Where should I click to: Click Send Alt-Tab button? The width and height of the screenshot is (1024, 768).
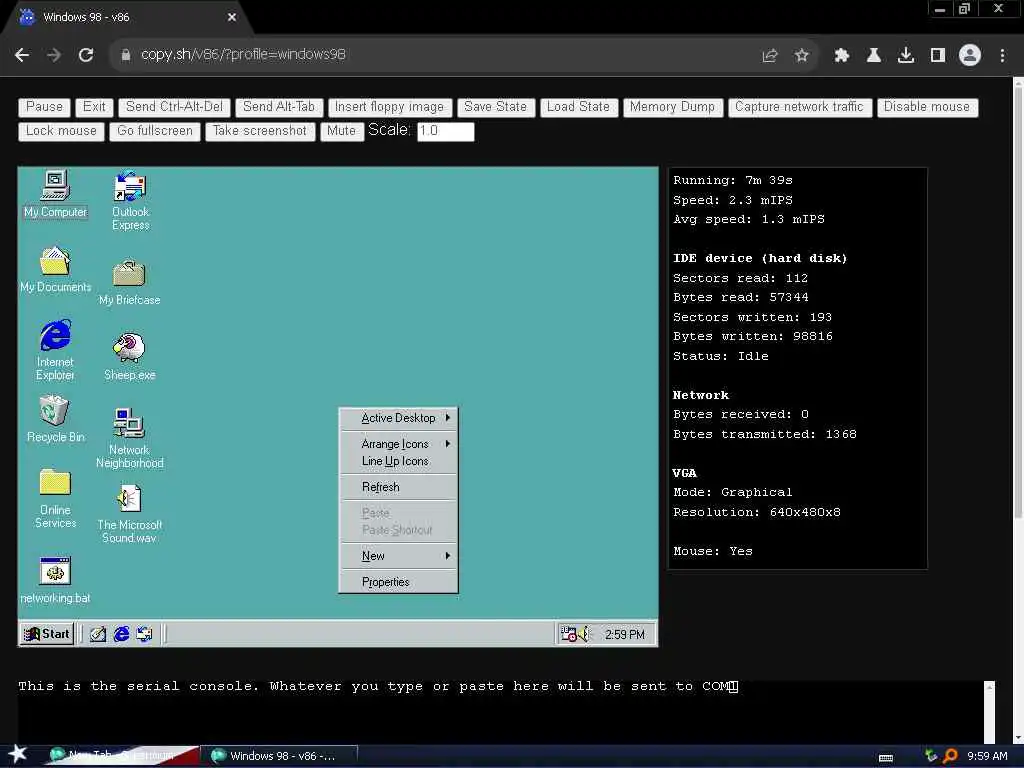tap(279, 107)
